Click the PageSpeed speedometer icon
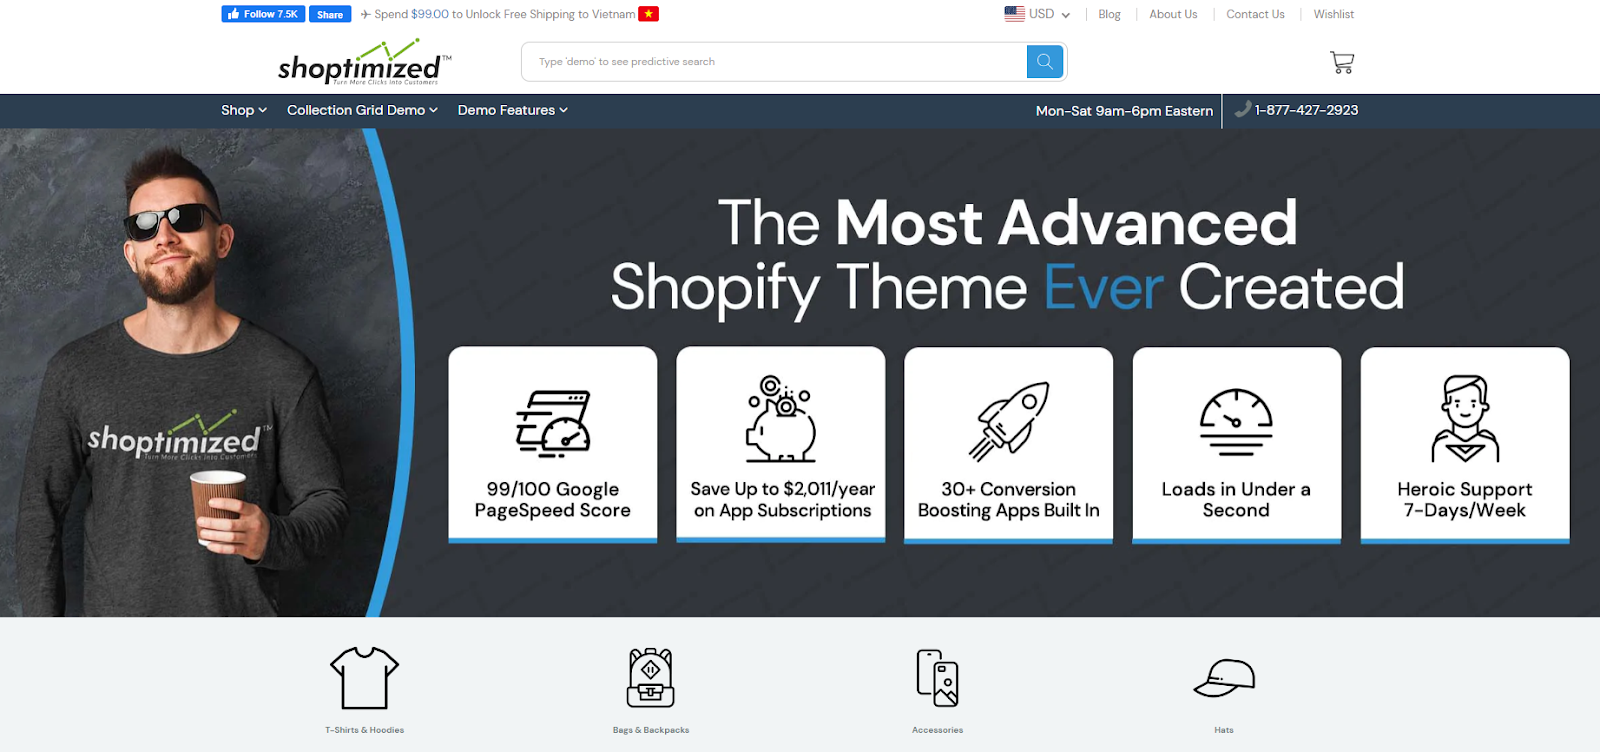This screenshot has height=752, width=1600. (x=553, y=424)
